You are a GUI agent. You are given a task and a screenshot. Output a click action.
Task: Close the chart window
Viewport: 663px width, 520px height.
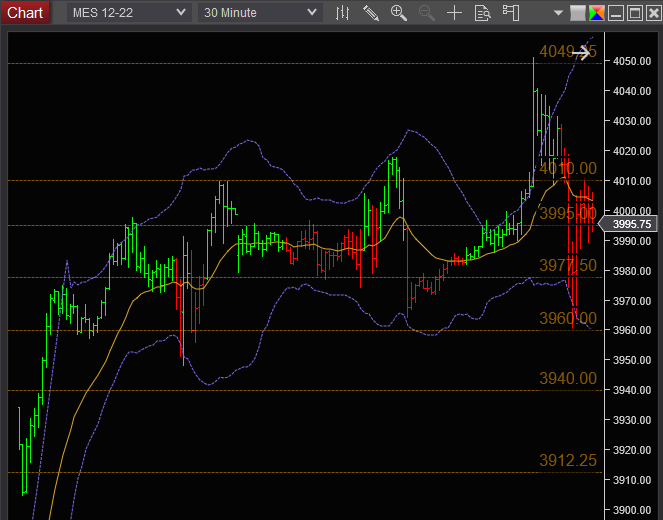click(x=654, y=13)
